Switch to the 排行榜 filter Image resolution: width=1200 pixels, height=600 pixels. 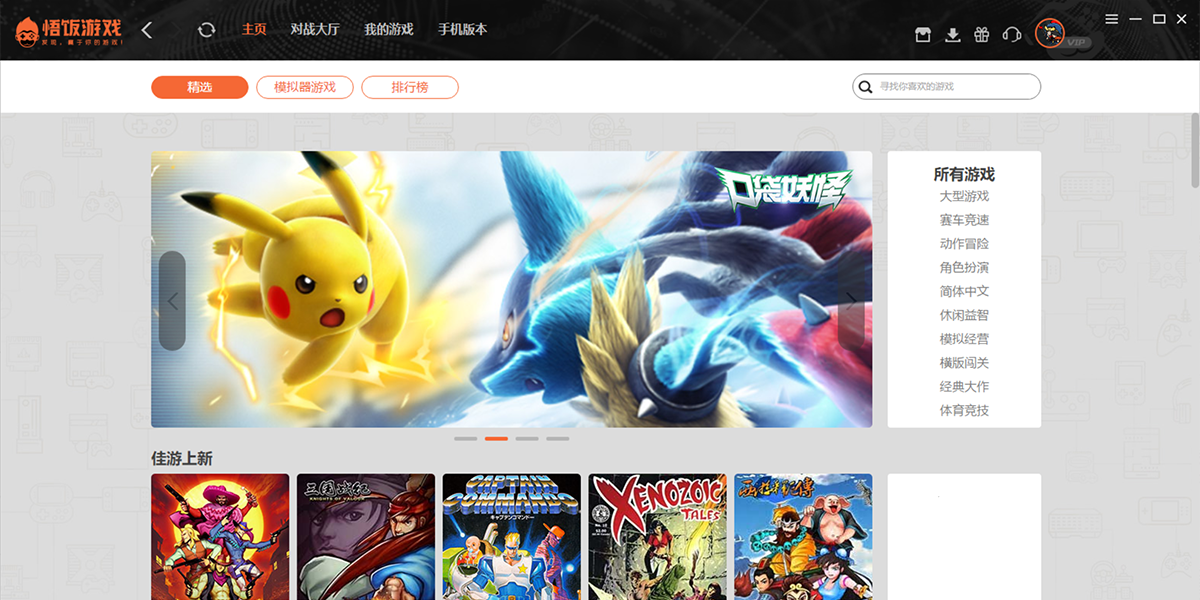pos(410,87)
